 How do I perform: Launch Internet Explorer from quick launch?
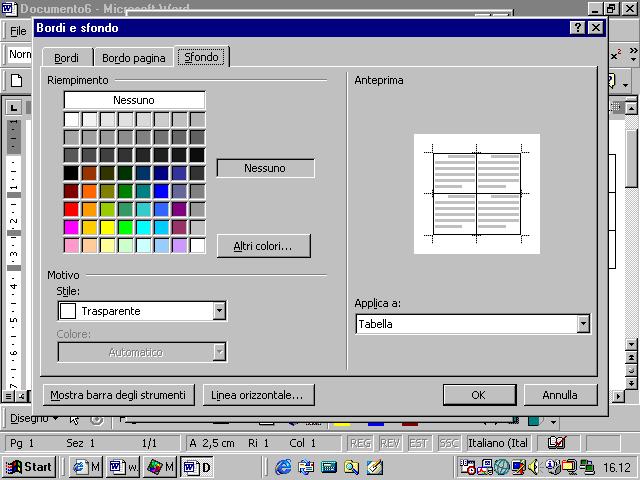[x=283, y=467]
